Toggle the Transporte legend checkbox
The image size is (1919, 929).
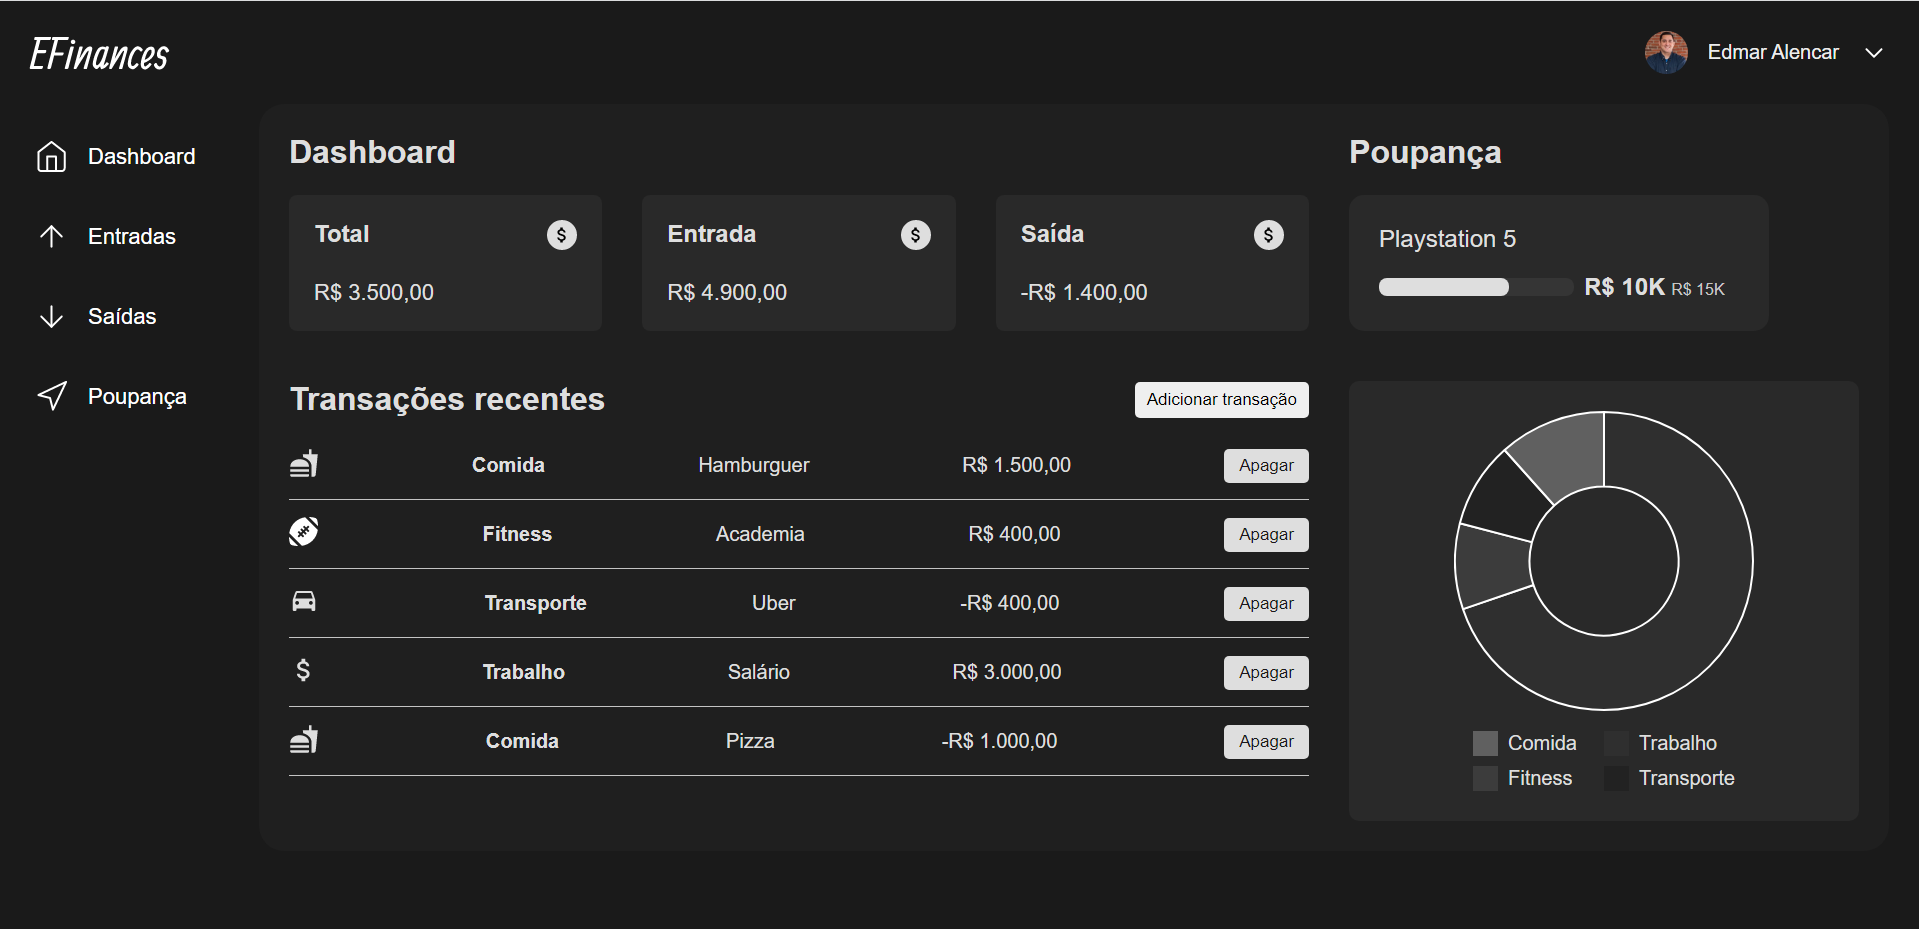click(1615, 778)
